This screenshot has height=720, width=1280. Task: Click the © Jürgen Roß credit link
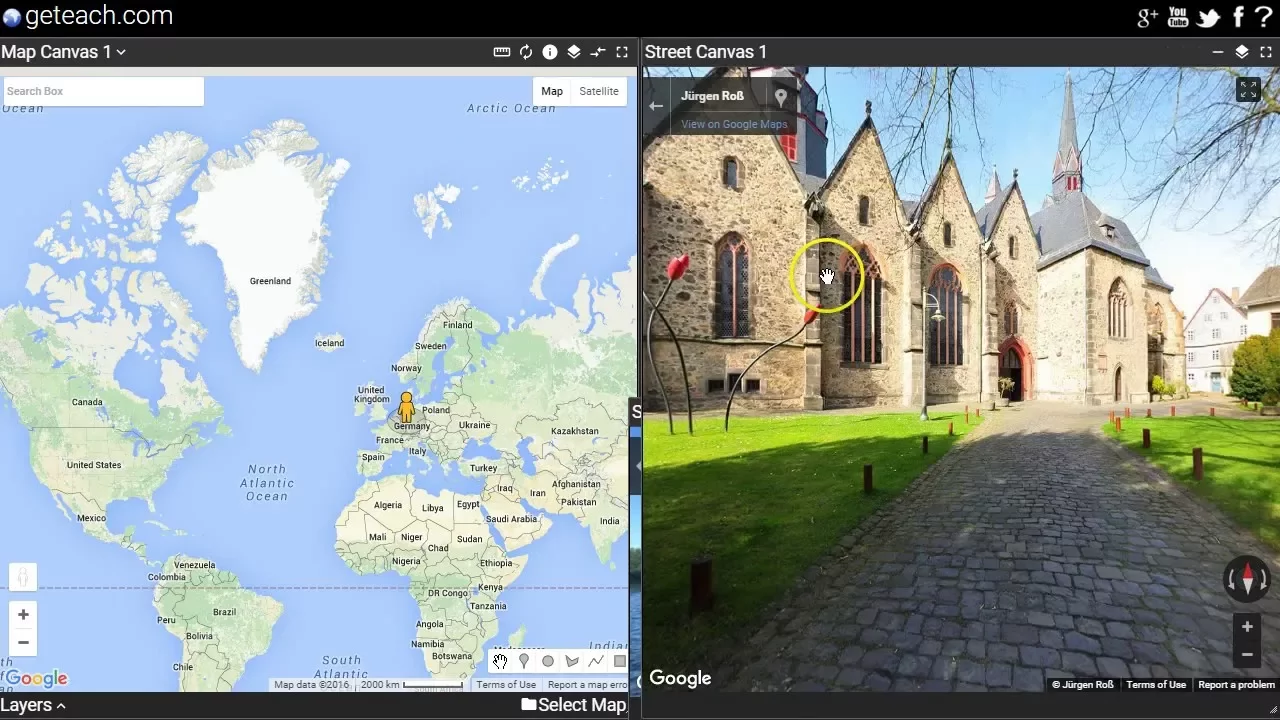[1083, 685]
